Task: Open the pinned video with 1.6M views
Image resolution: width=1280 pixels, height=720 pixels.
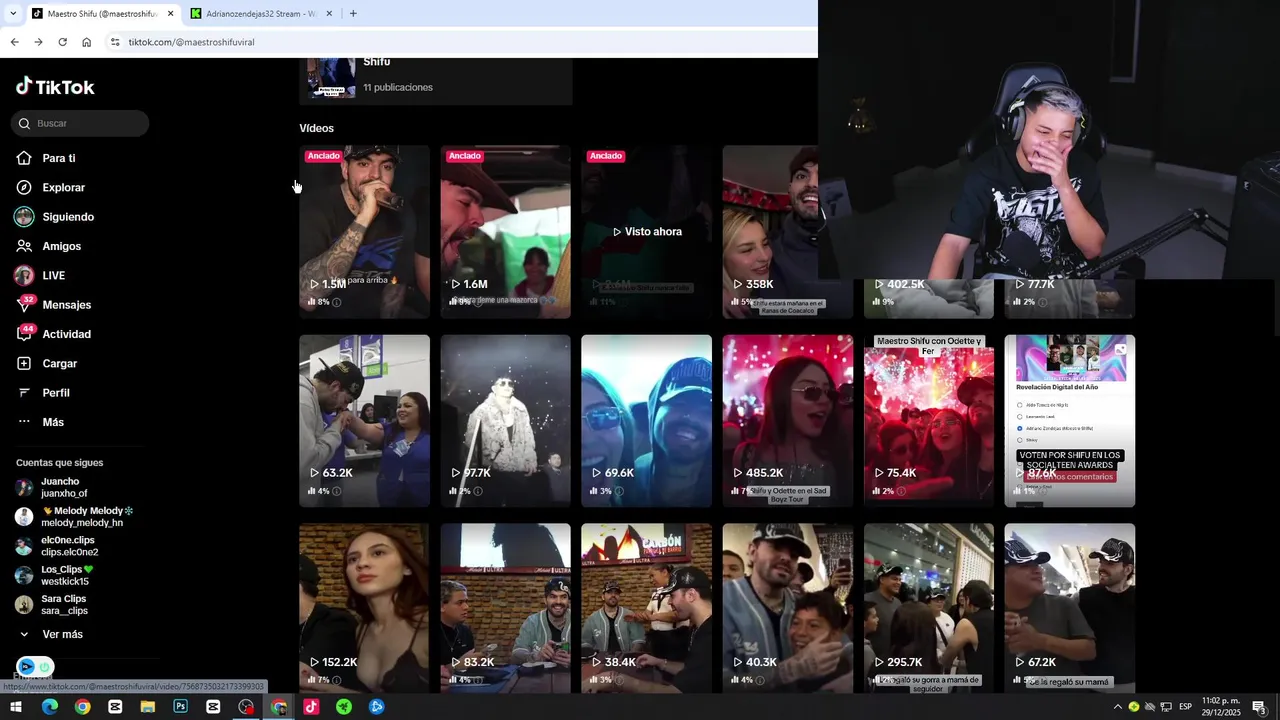Action: pos(505,232)
